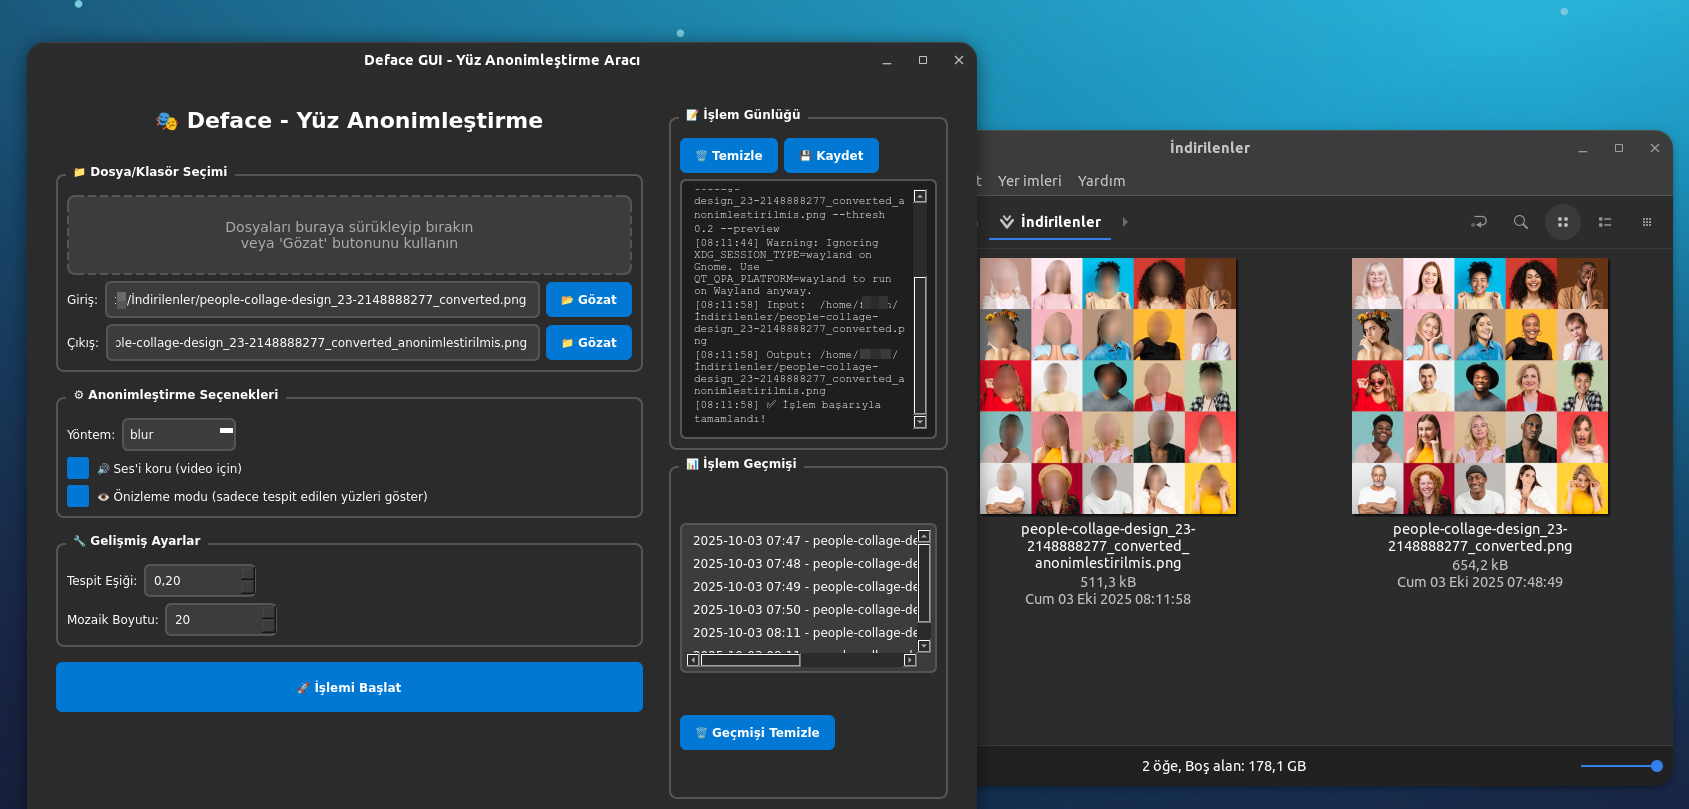1689x809 pixels.
Task: Browse for the Giriş input file
Action: [x=588, y=300]
